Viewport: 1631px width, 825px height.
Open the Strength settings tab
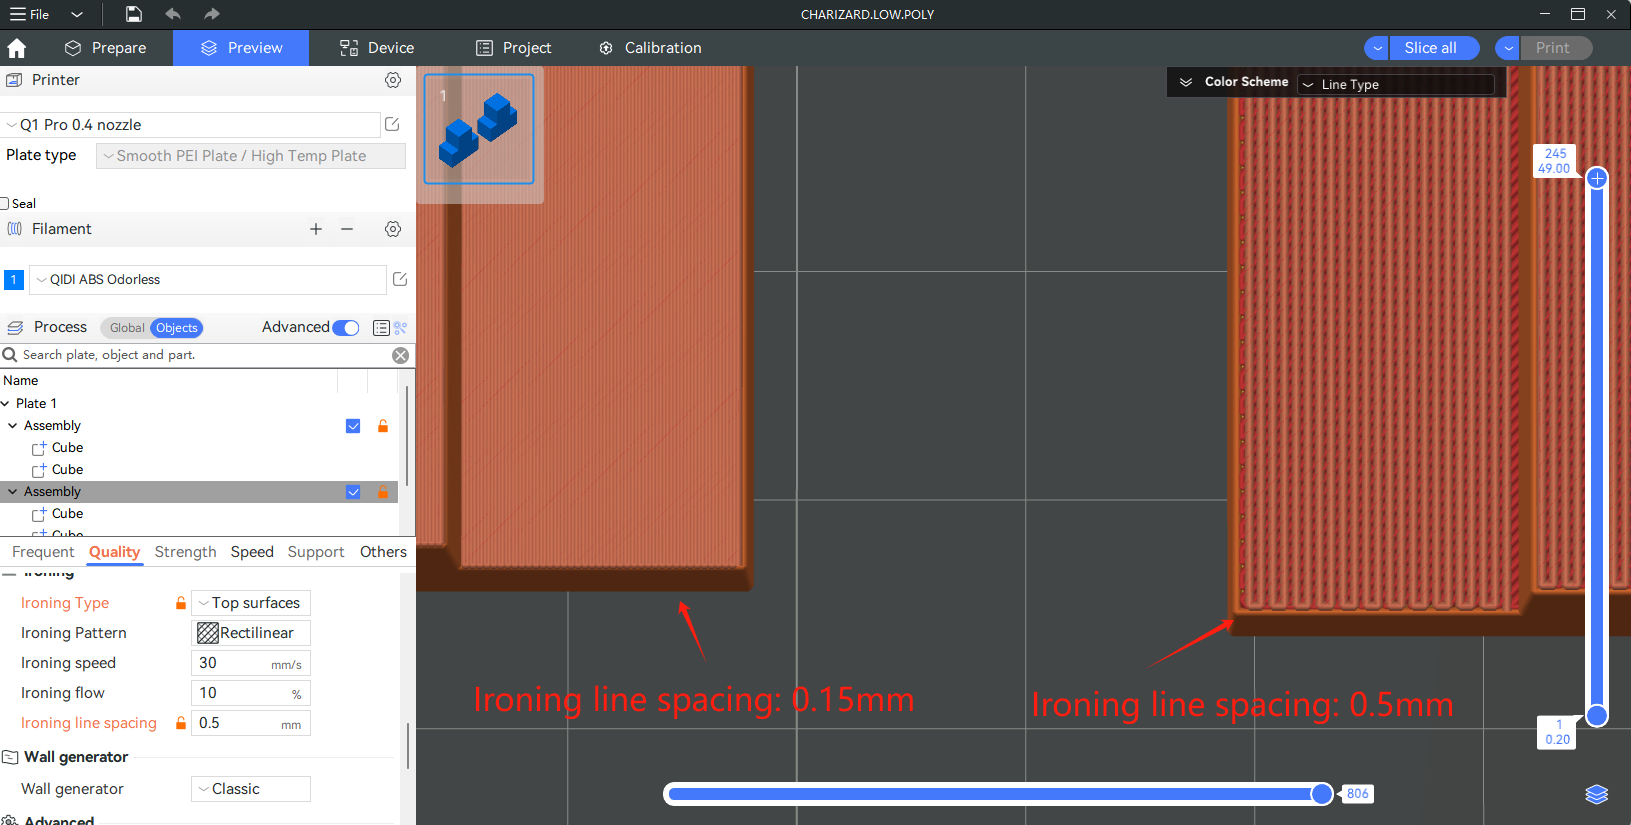pyautogui.click(x=185, y=552)
